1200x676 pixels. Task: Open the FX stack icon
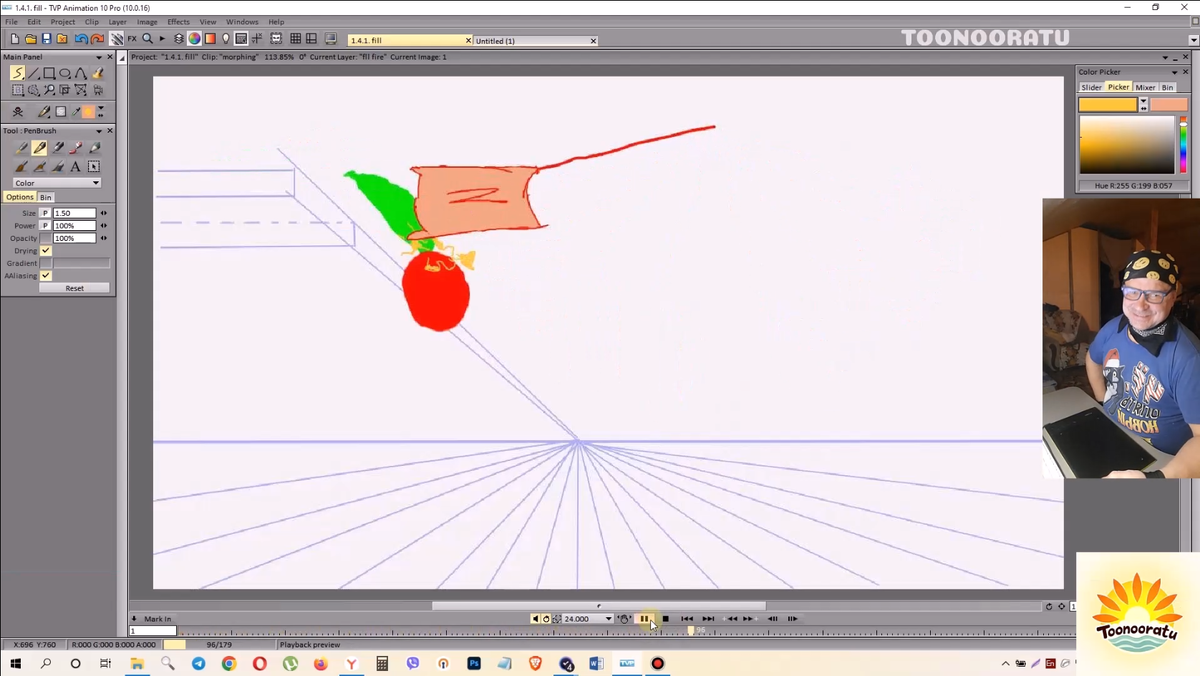click(x=132, y=39)
